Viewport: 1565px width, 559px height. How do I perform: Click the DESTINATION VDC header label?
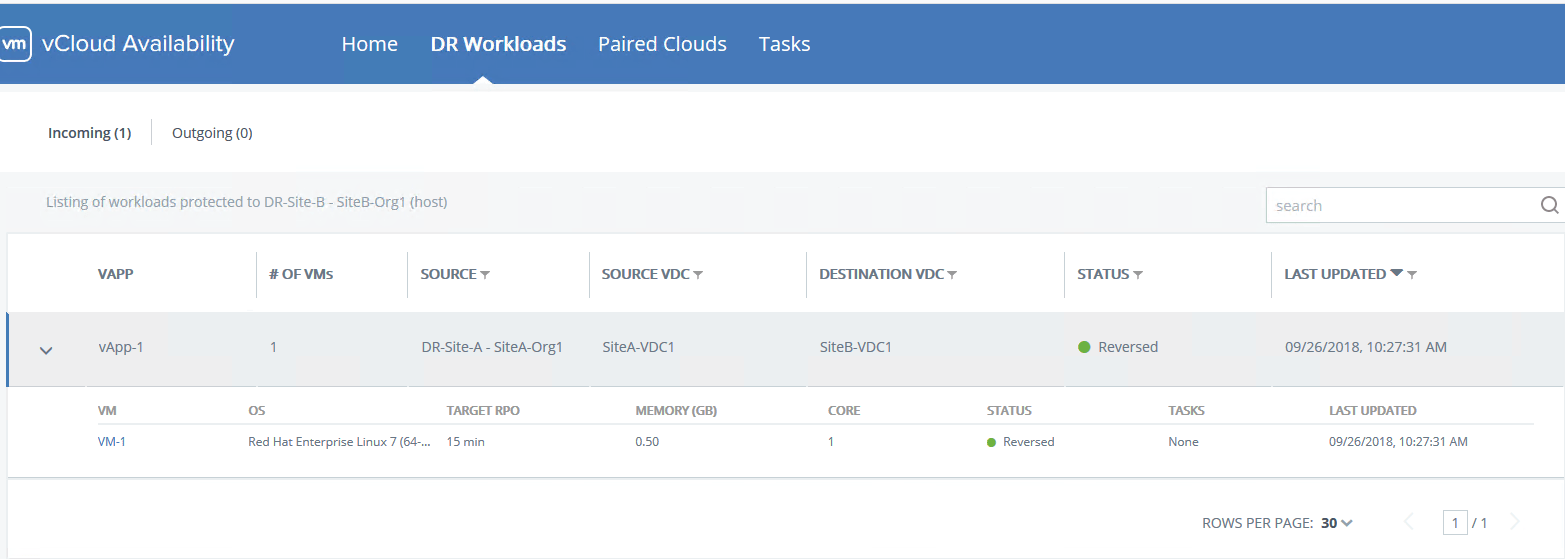(x=881, y=274)
